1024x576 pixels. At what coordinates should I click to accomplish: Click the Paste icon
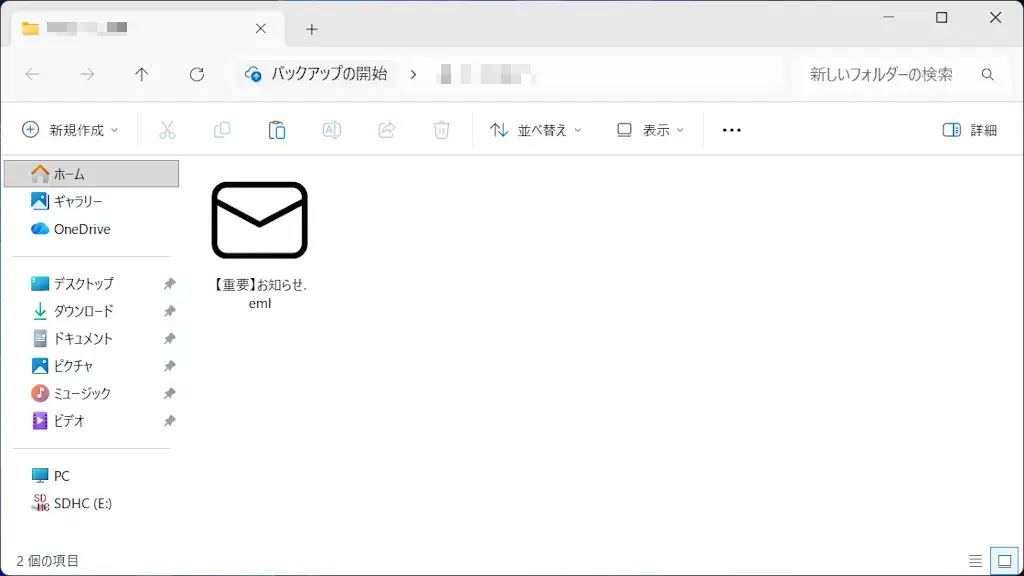[277, 129]
